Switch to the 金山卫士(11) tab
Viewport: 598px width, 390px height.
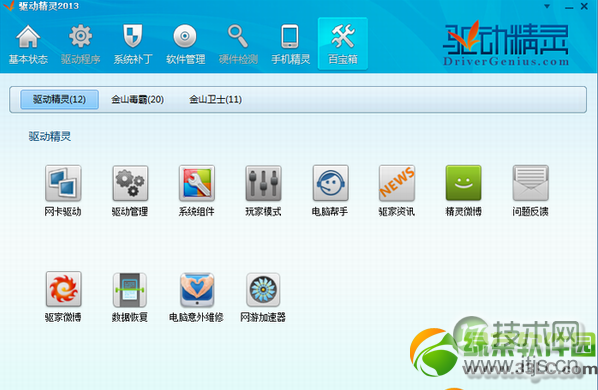coord(215,100)
